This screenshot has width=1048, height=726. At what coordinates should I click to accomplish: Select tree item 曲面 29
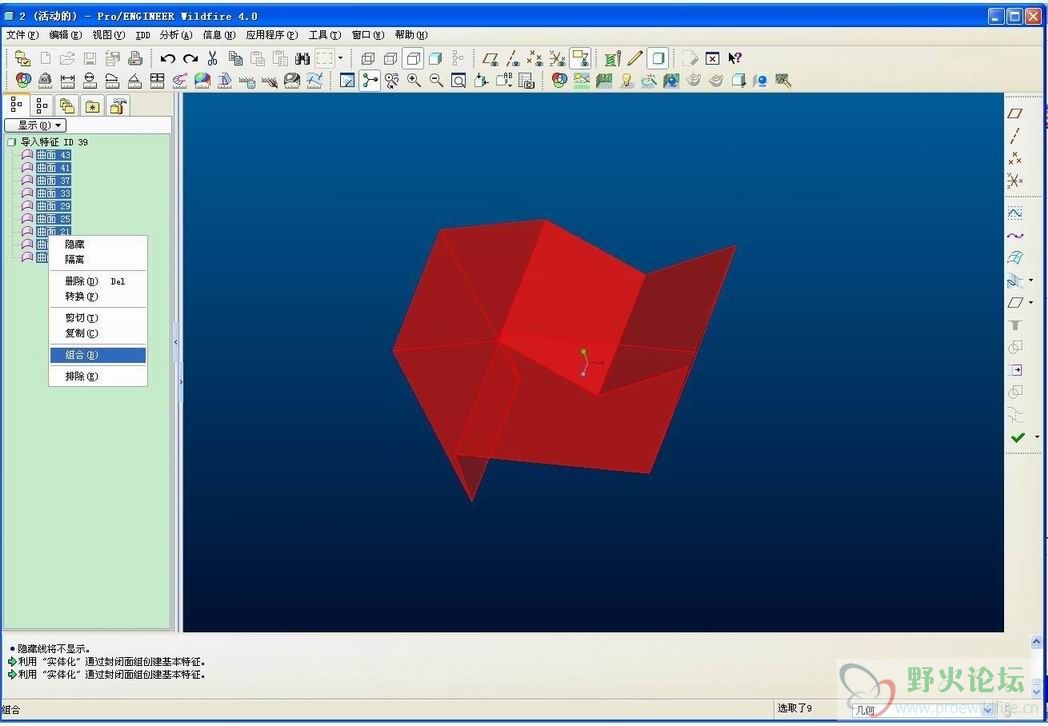click(53, 206)
